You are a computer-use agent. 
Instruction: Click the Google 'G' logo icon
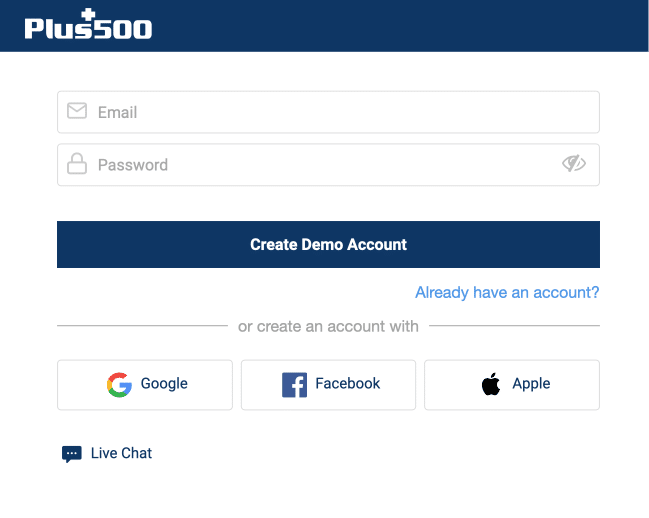coord(119,385)
